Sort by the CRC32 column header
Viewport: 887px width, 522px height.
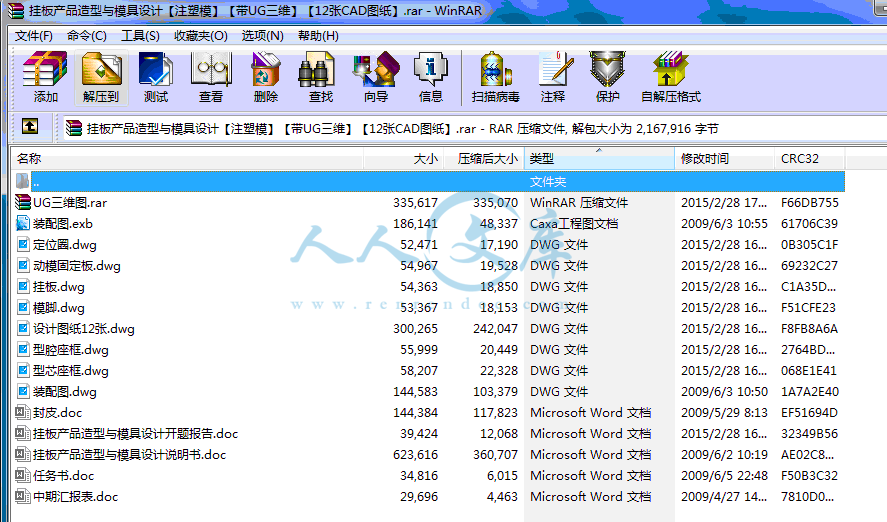(810, 158)
